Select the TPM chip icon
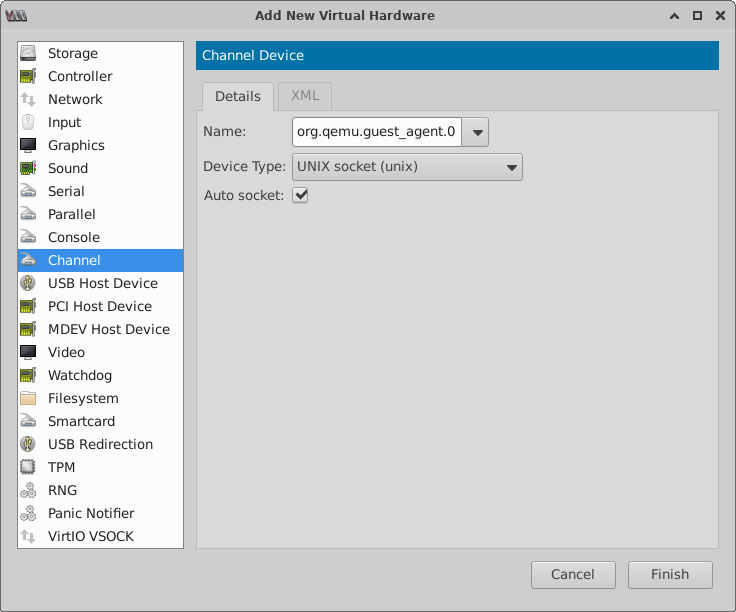Screen dimensions: 736x612 click(x=29, y=467)
